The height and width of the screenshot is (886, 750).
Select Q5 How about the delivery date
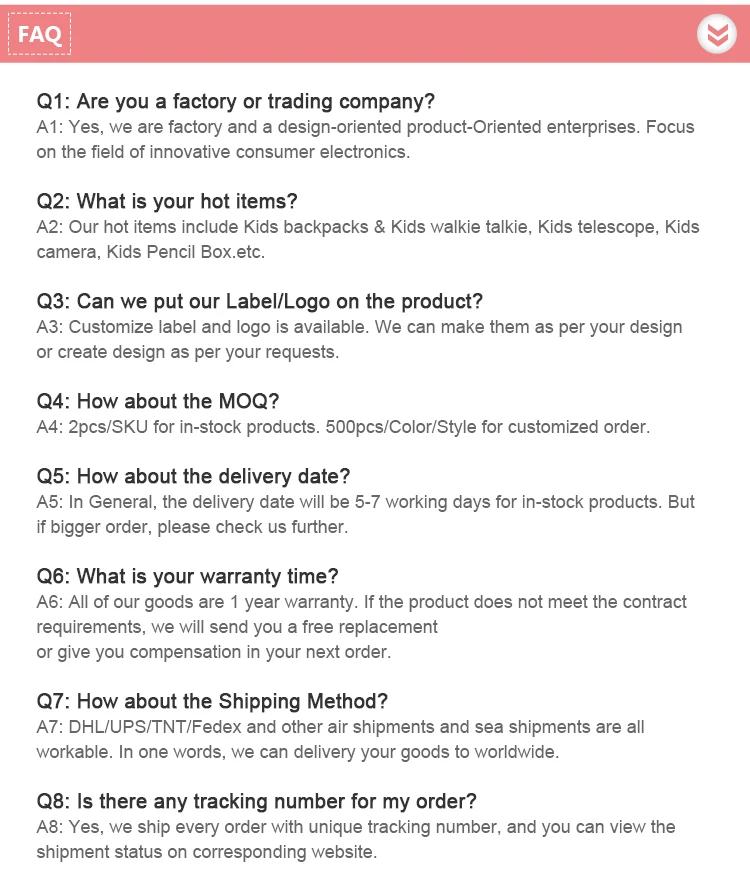point(193,476)
